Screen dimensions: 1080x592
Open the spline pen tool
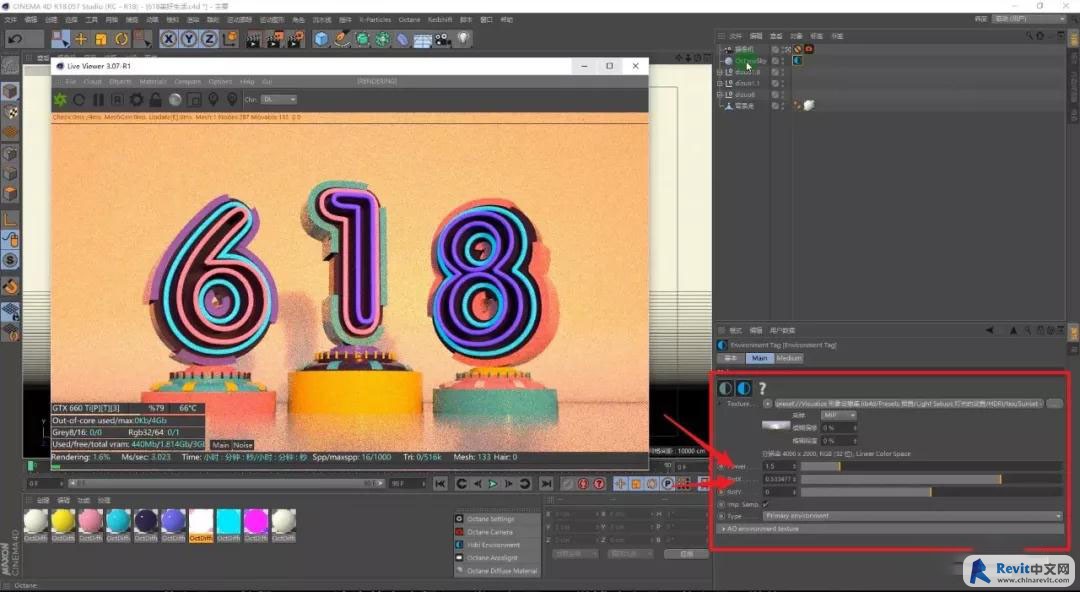tap(342, 39)
